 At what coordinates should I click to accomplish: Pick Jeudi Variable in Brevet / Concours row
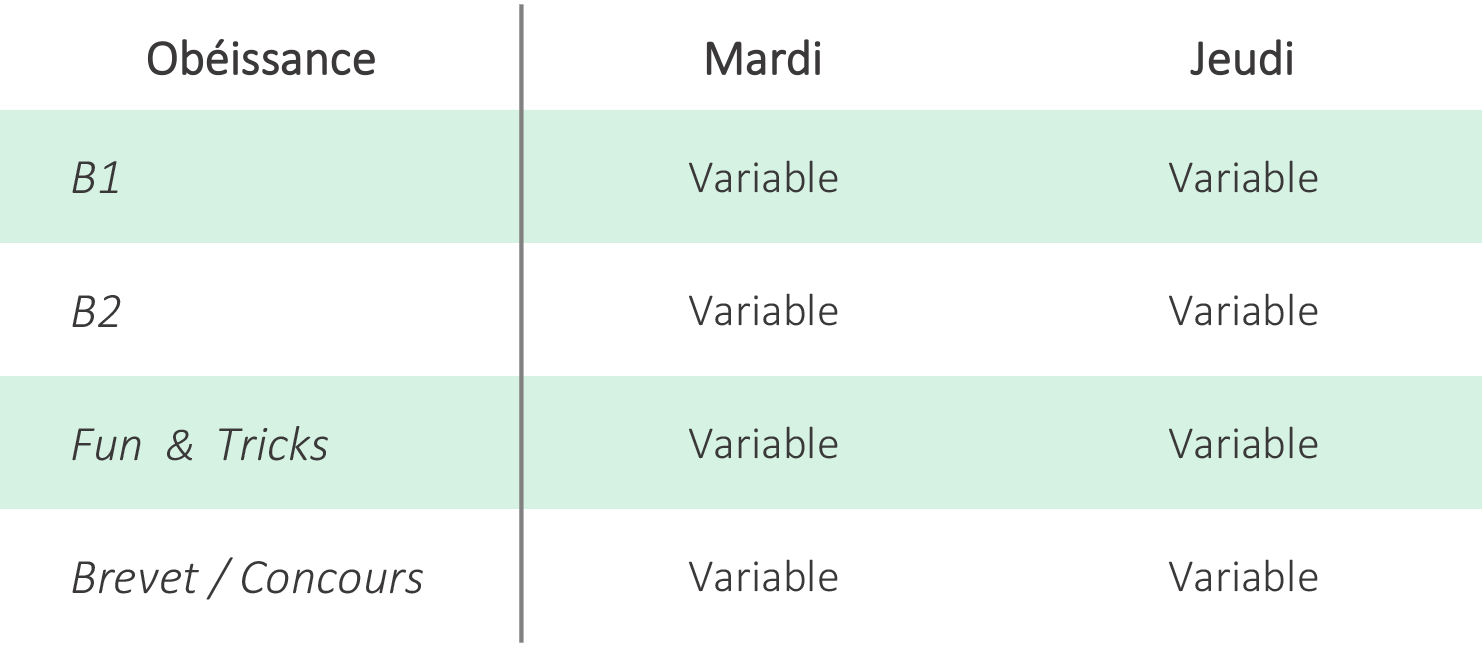(x=1244, y=577)
